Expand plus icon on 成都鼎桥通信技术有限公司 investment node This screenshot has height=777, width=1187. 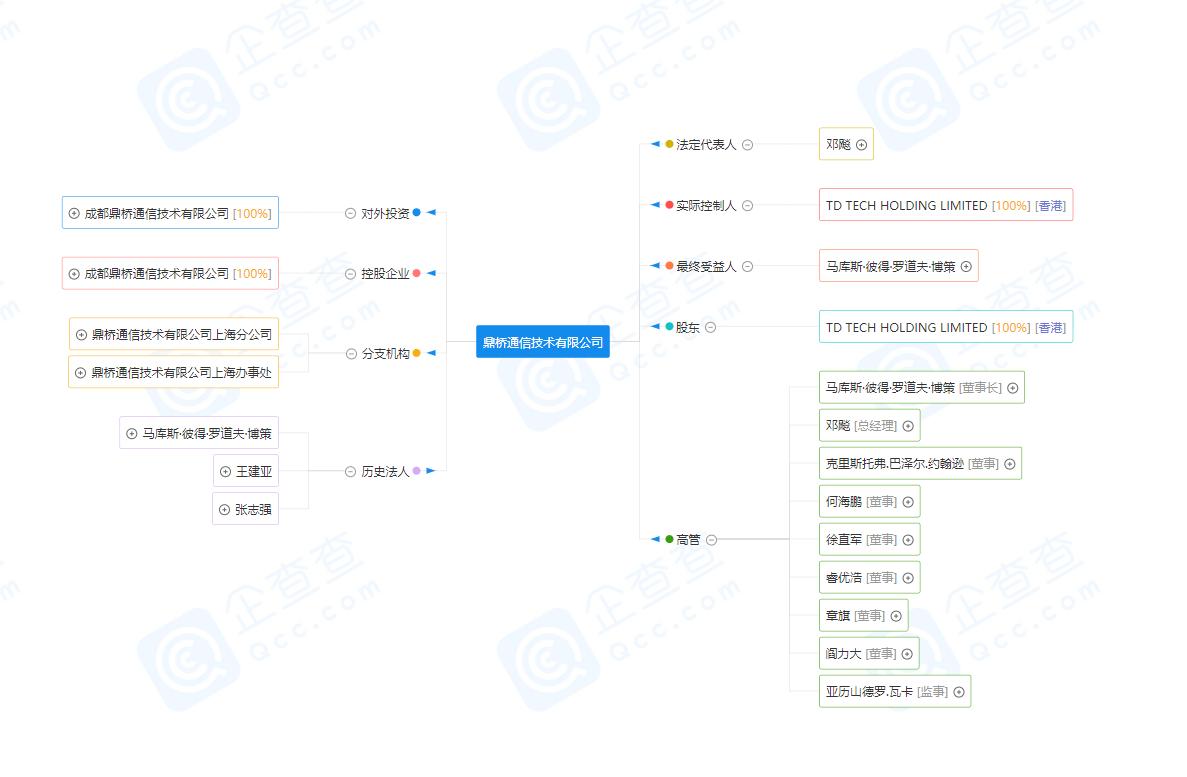click(x=74, y=214)
